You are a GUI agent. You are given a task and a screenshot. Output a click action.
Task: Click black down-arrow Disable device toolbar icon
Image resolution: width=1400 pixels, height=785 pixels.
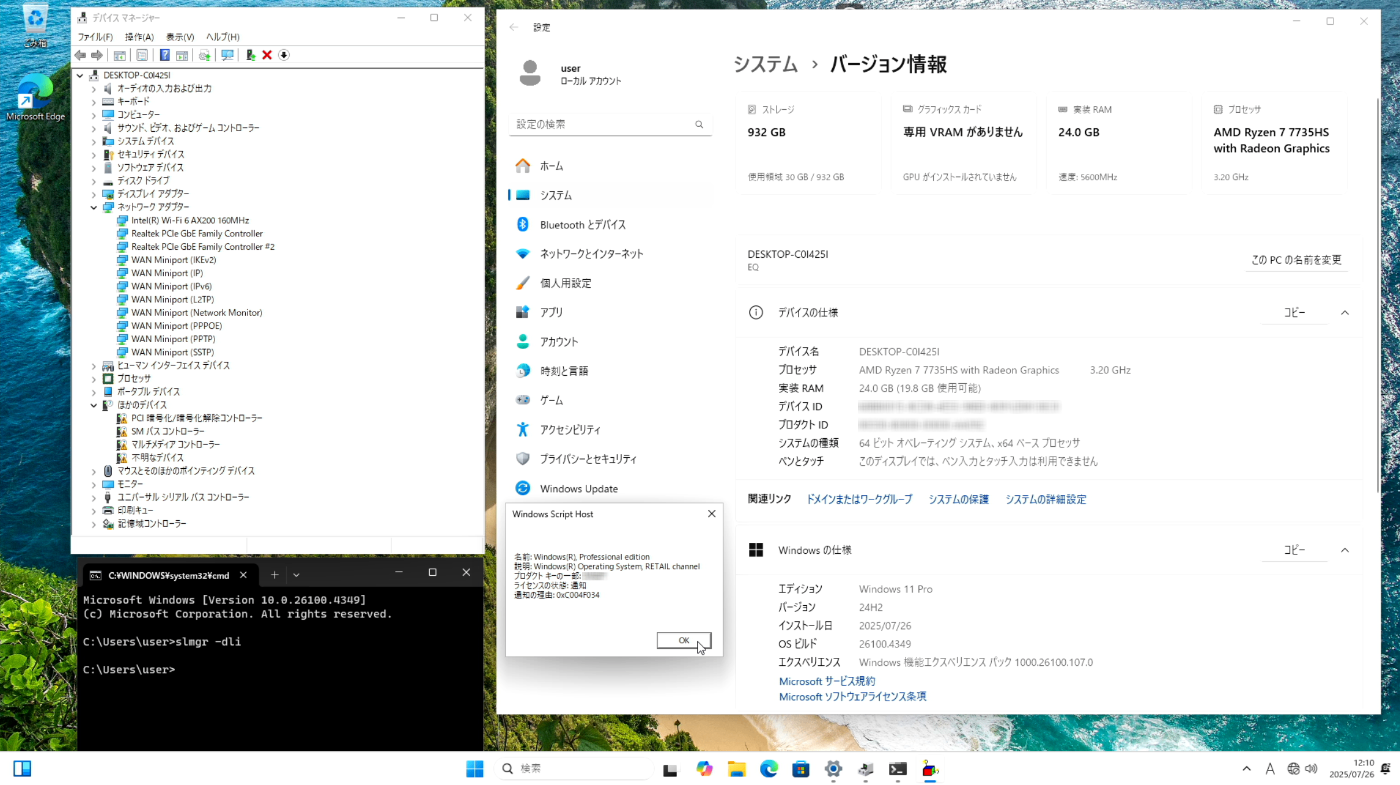tap(284, 55)
